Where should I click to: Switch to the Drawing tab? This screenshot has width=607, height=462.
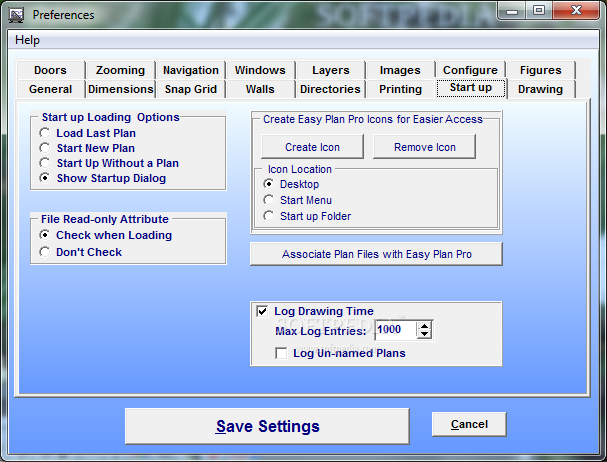[x=540, y=89]
